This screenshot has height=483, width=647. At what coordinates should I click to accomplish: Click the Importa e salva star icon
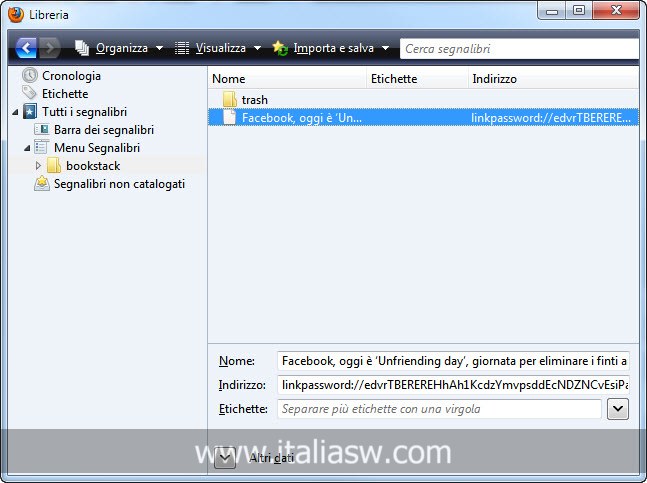point(280,48)
